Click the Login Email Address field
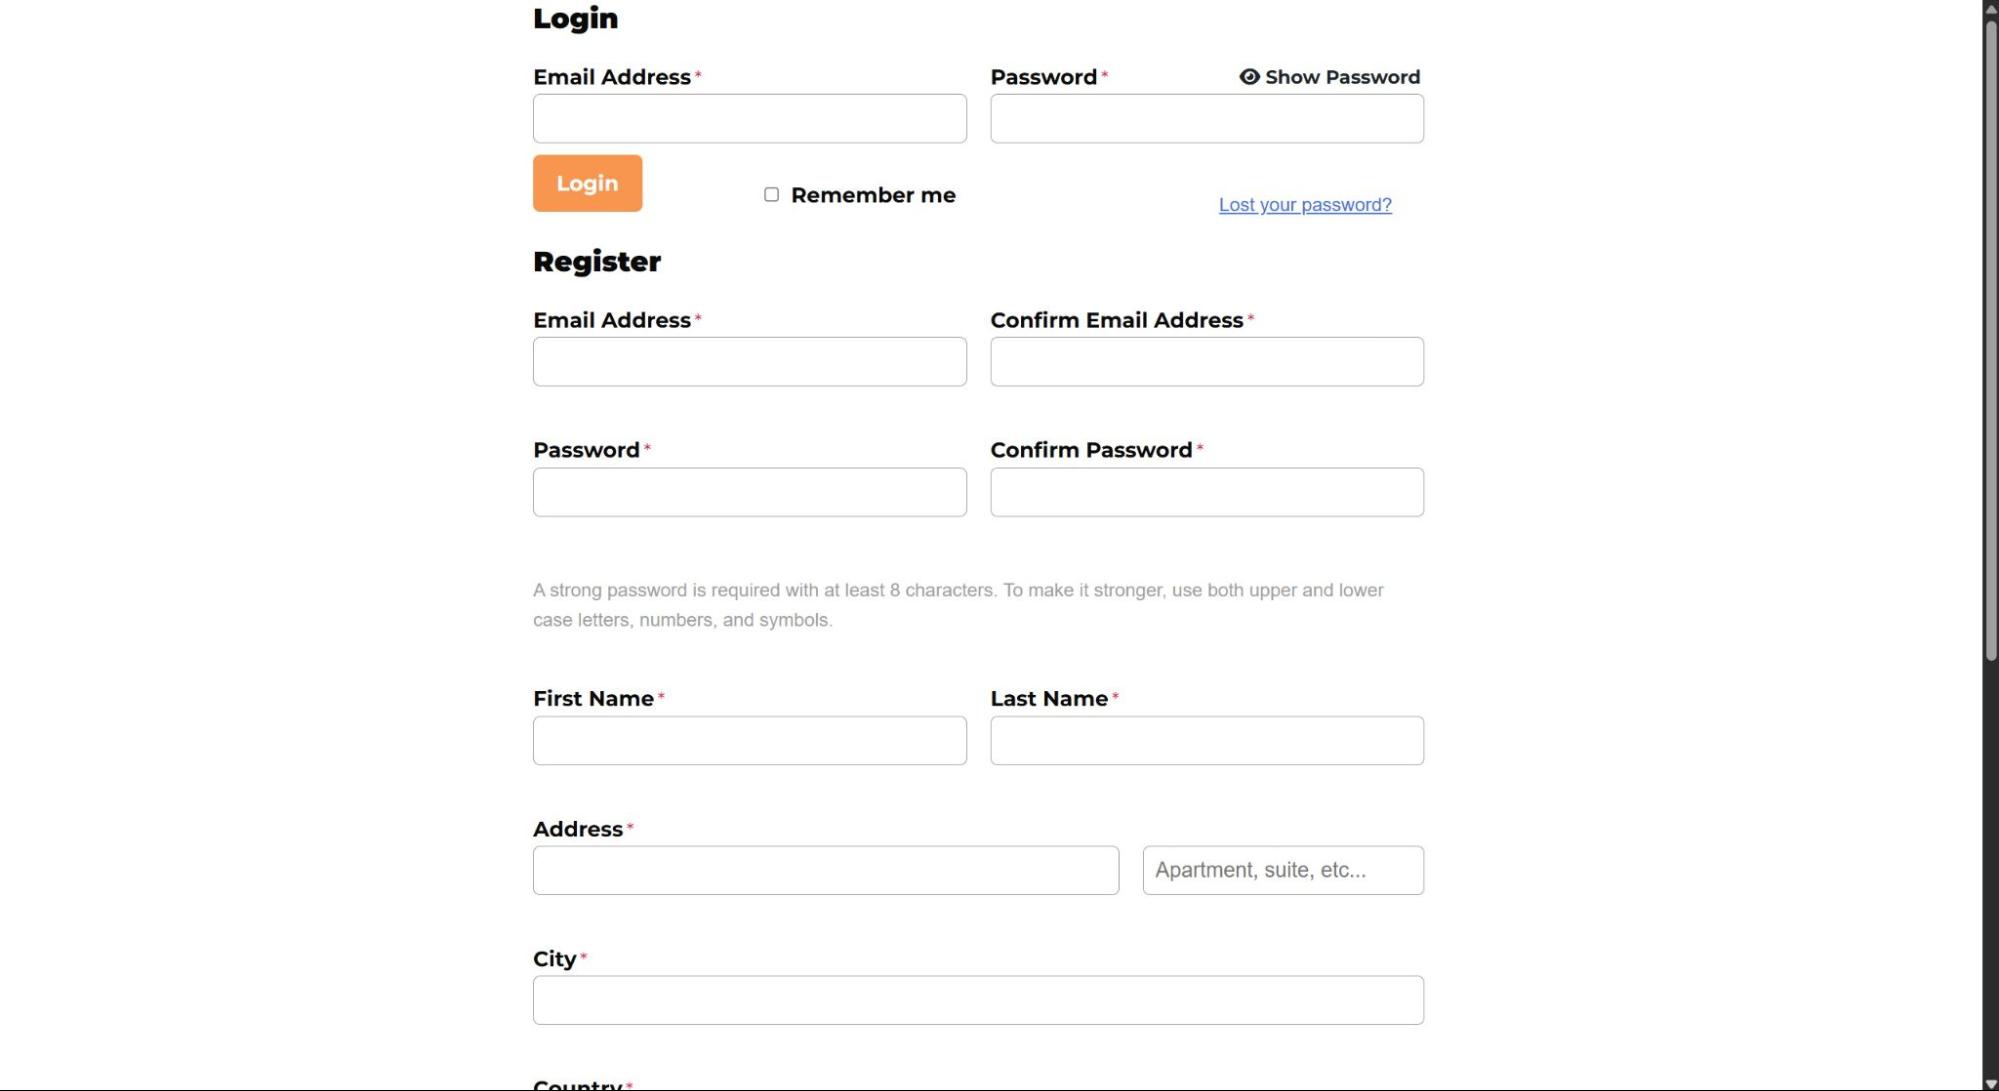This screenshot has width=1999, height=1091. [749, 119]
